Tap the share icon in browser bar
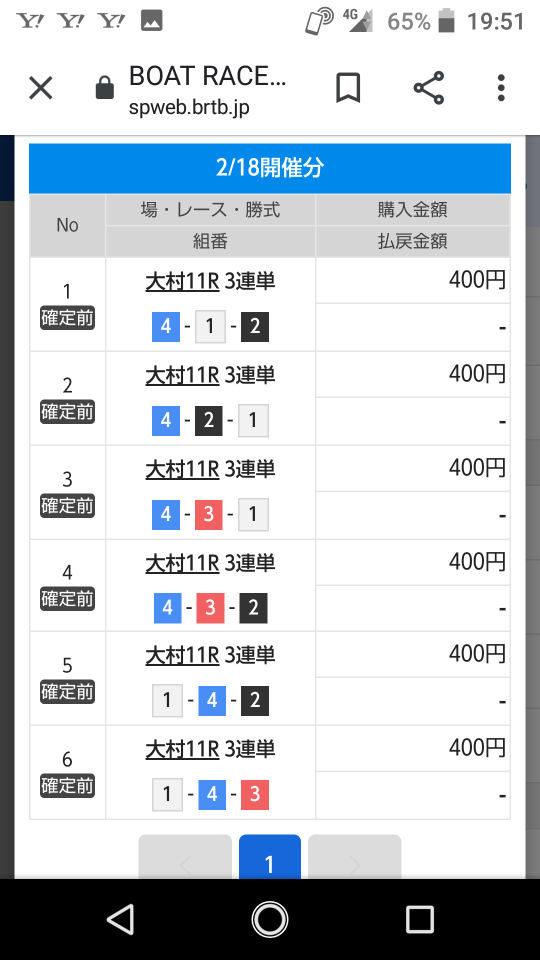The image size is (540, 960). 429,88
